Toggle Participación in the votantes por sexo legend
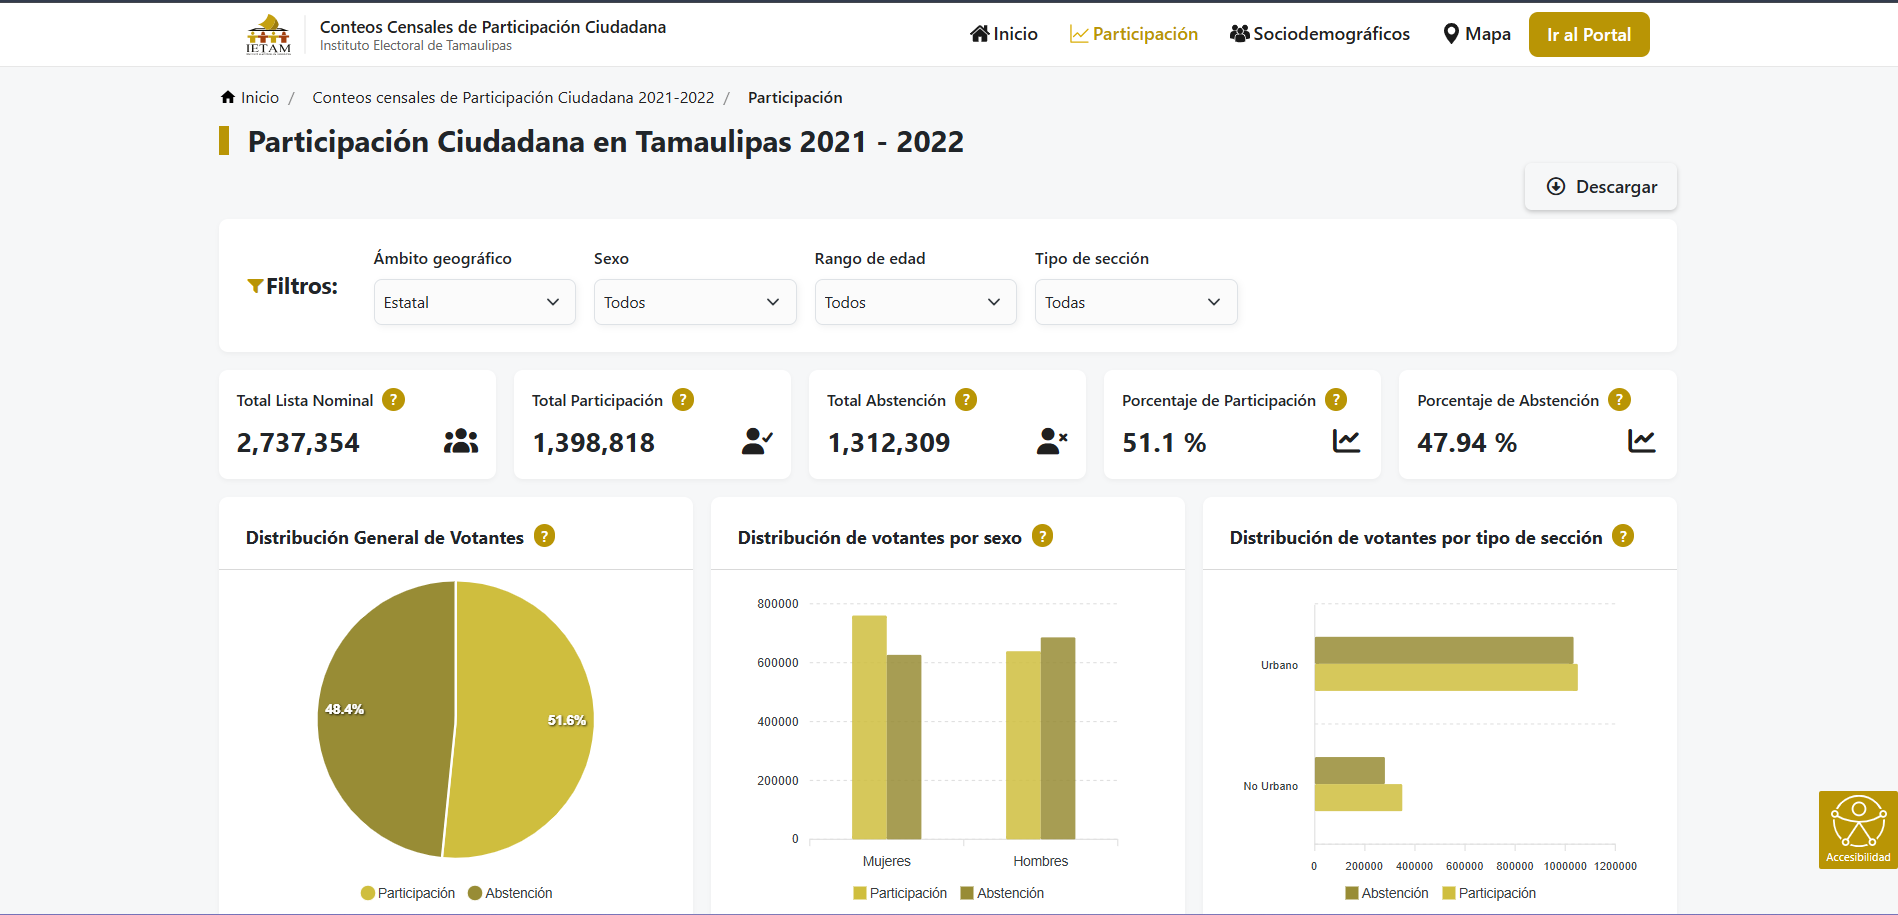 [x=899, y=892]
